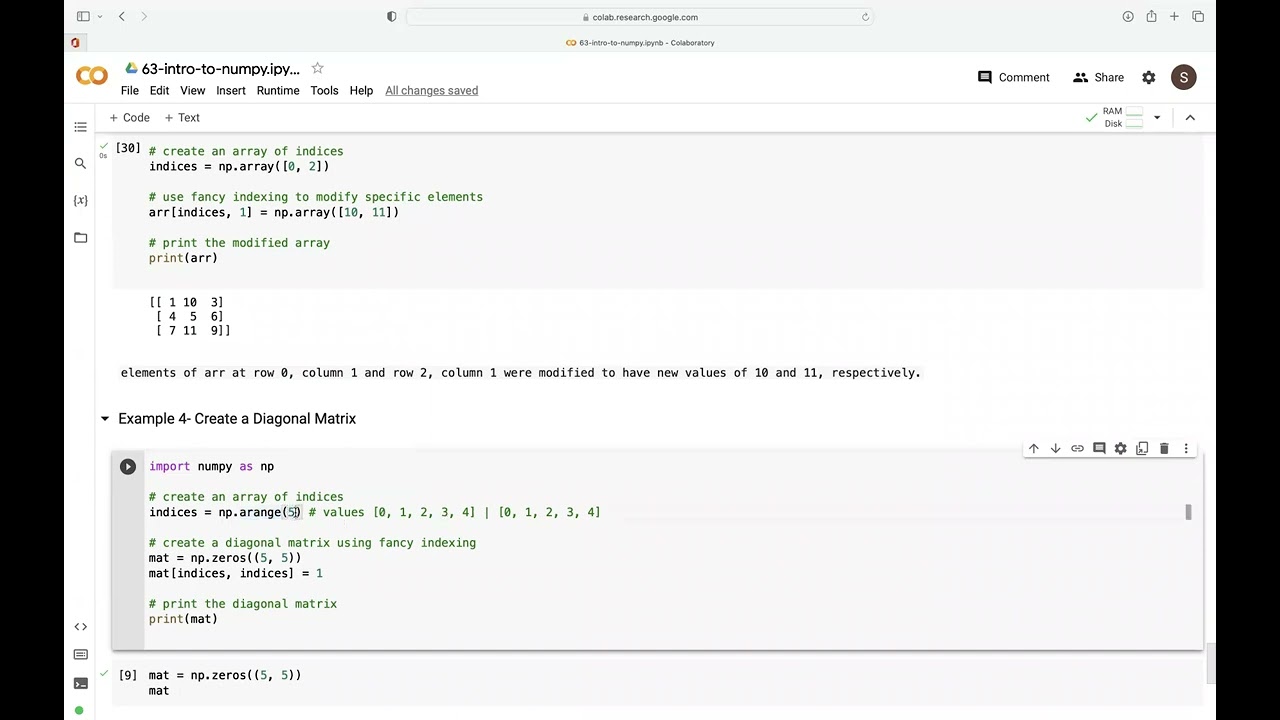Open the Runtime menu
Image resolution: width=1280 pixels, height=720 pixels.
click(x=278, y=90)
